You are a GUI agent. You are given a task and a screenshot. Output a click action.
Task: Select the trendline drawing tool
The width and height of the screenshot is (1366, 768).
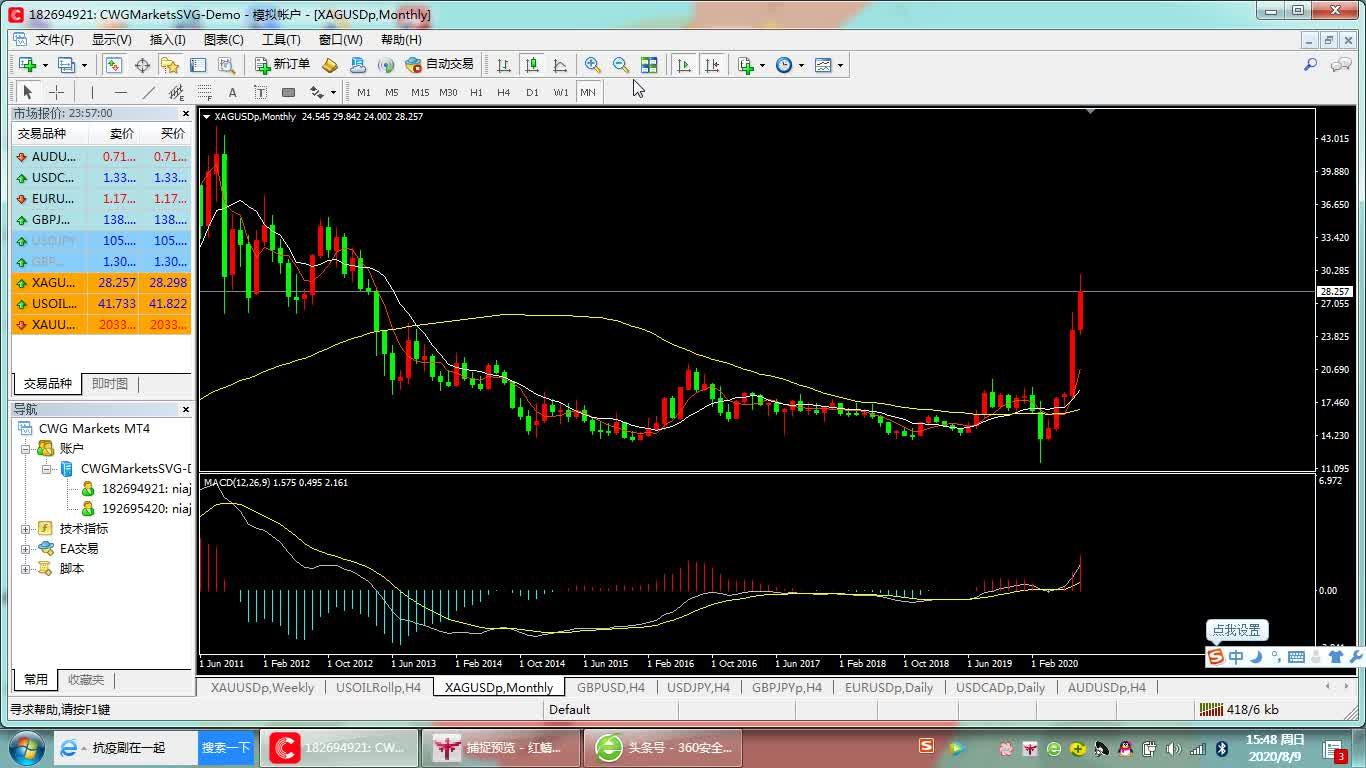click(x=148, y=92)
